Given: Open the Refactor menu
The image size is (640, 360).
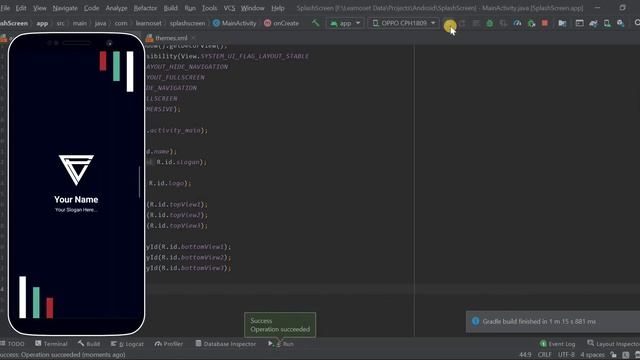Looking at the screenshot, I should [x=145, y=8].
